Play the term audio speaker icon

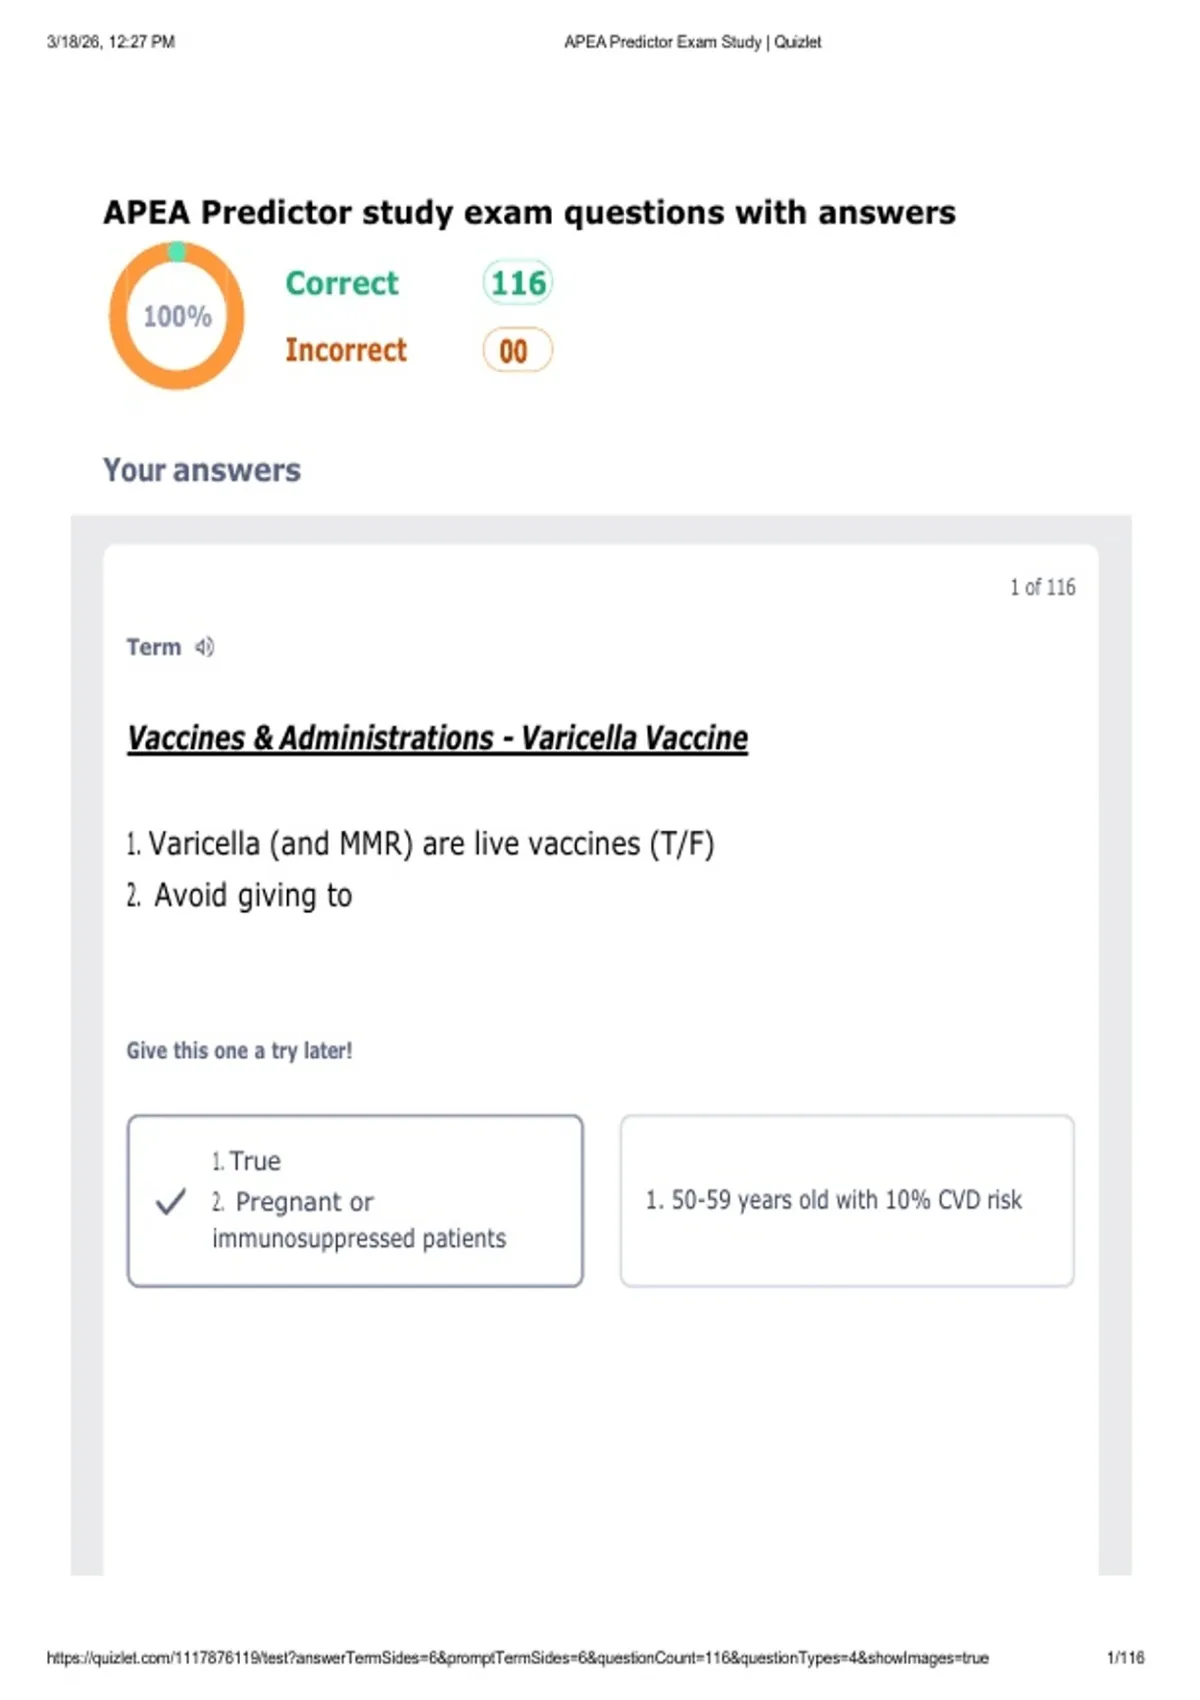[204, 647]
